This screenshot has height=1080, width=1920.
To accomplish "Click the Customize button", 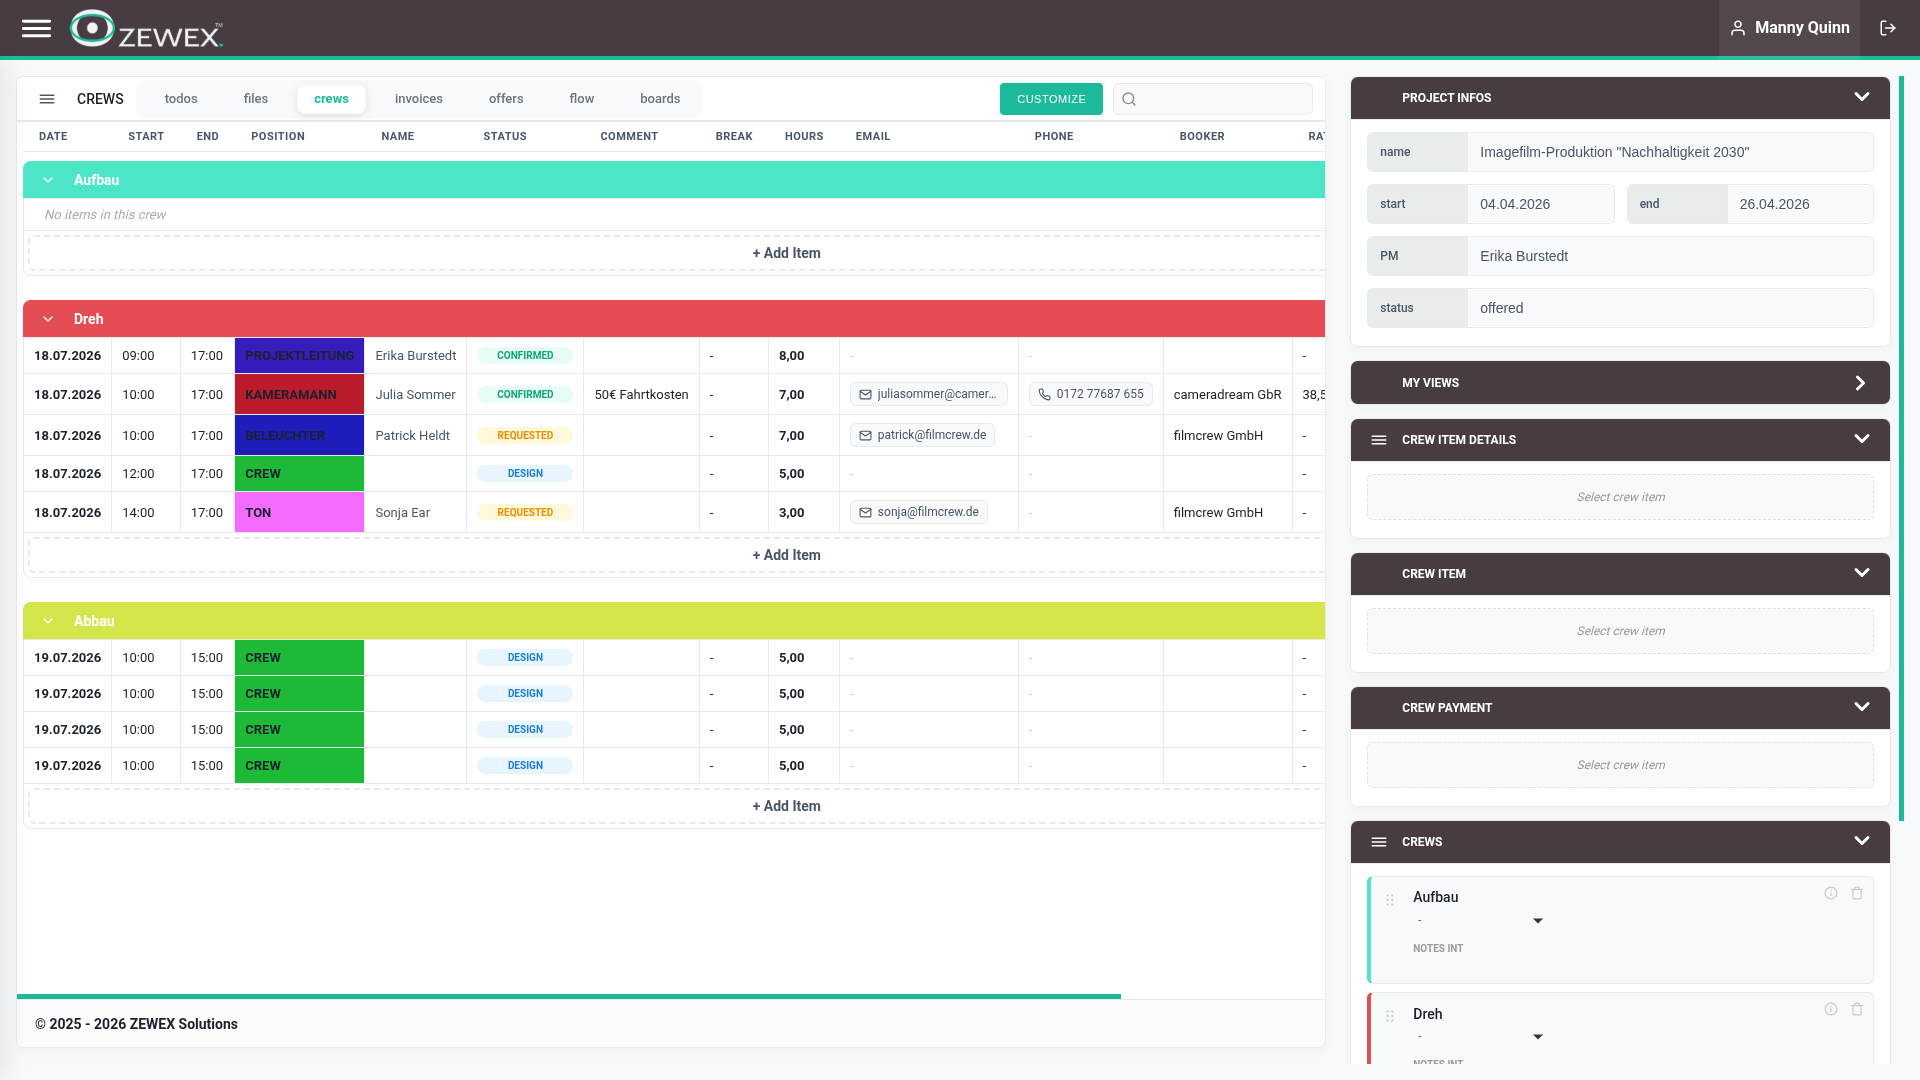I will (1051, 99).
